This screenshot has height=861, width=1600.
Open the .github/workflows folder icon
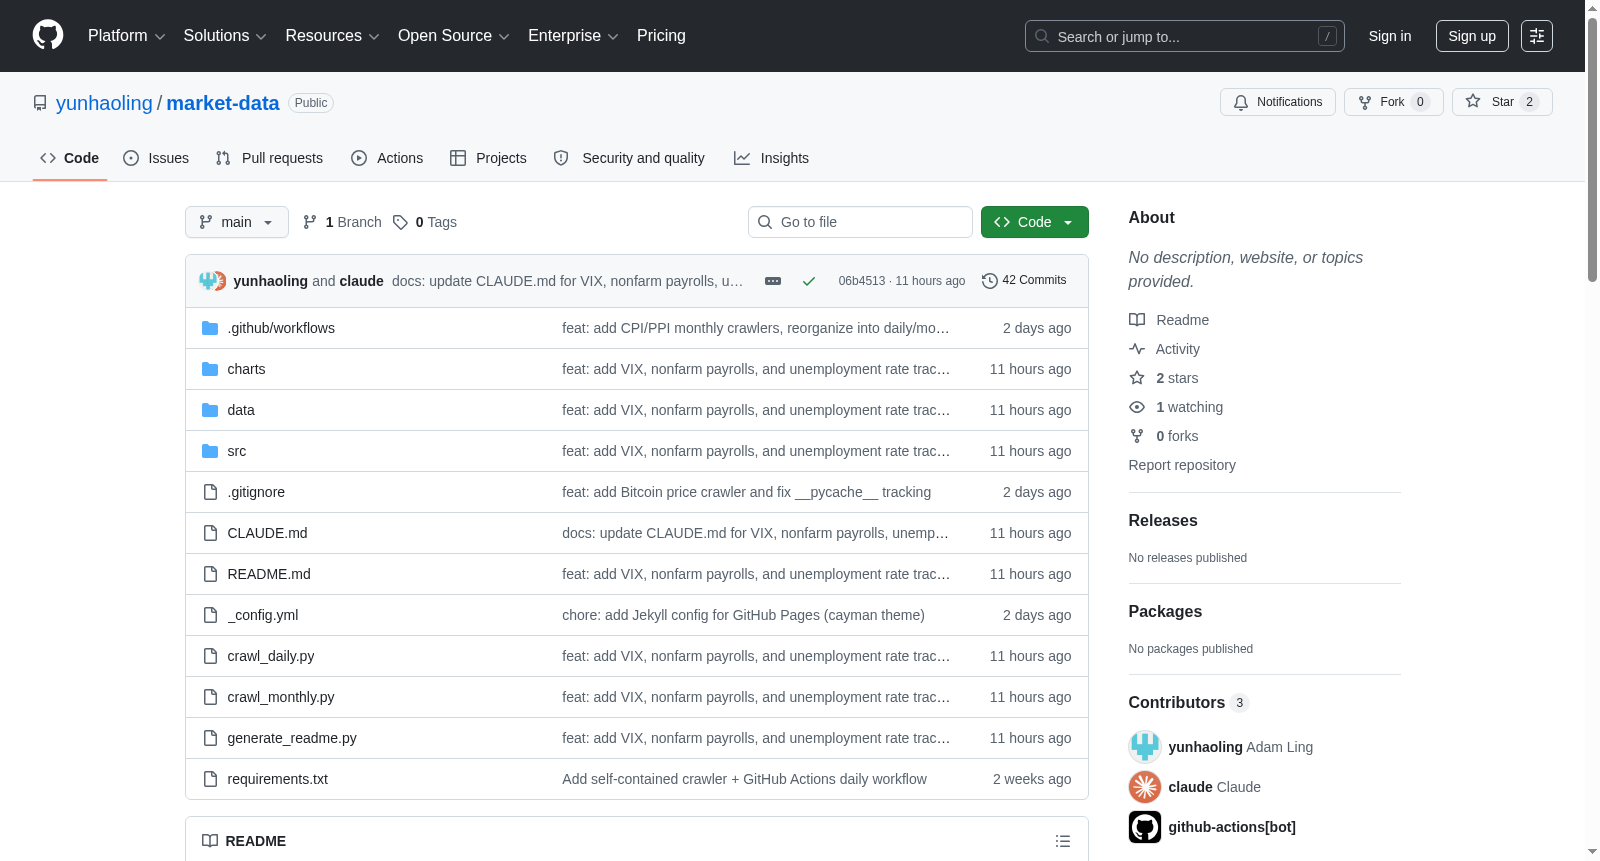(x=210, y=328)
